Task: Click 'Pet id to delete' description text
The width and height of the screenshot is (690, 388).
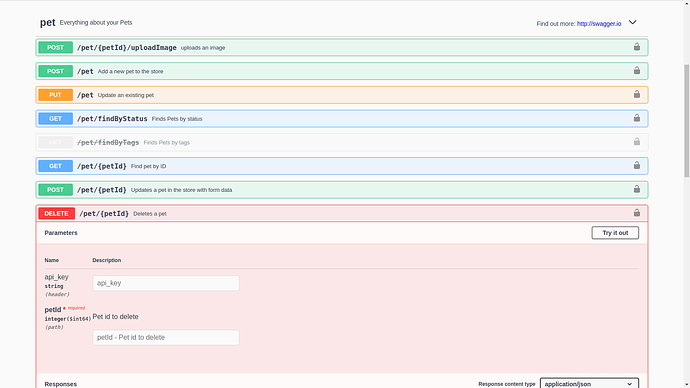Action: [x=115, y=317]
